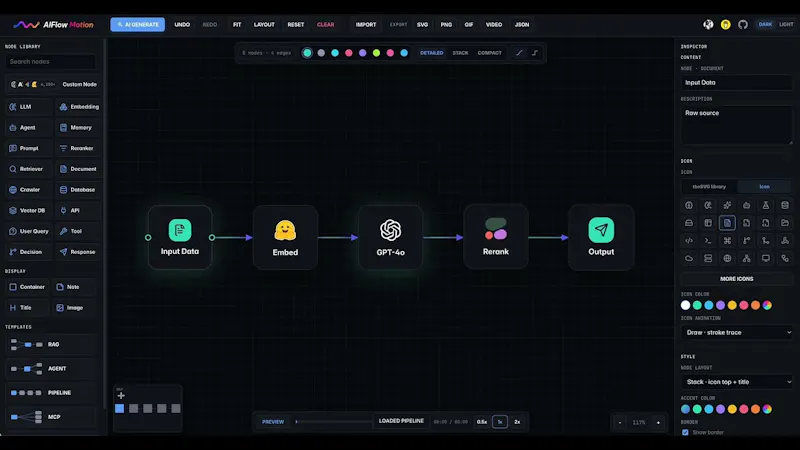This screenshot has height=450, width=800.
Task: Load the AGENT template
Action: [x=51, y=368]
